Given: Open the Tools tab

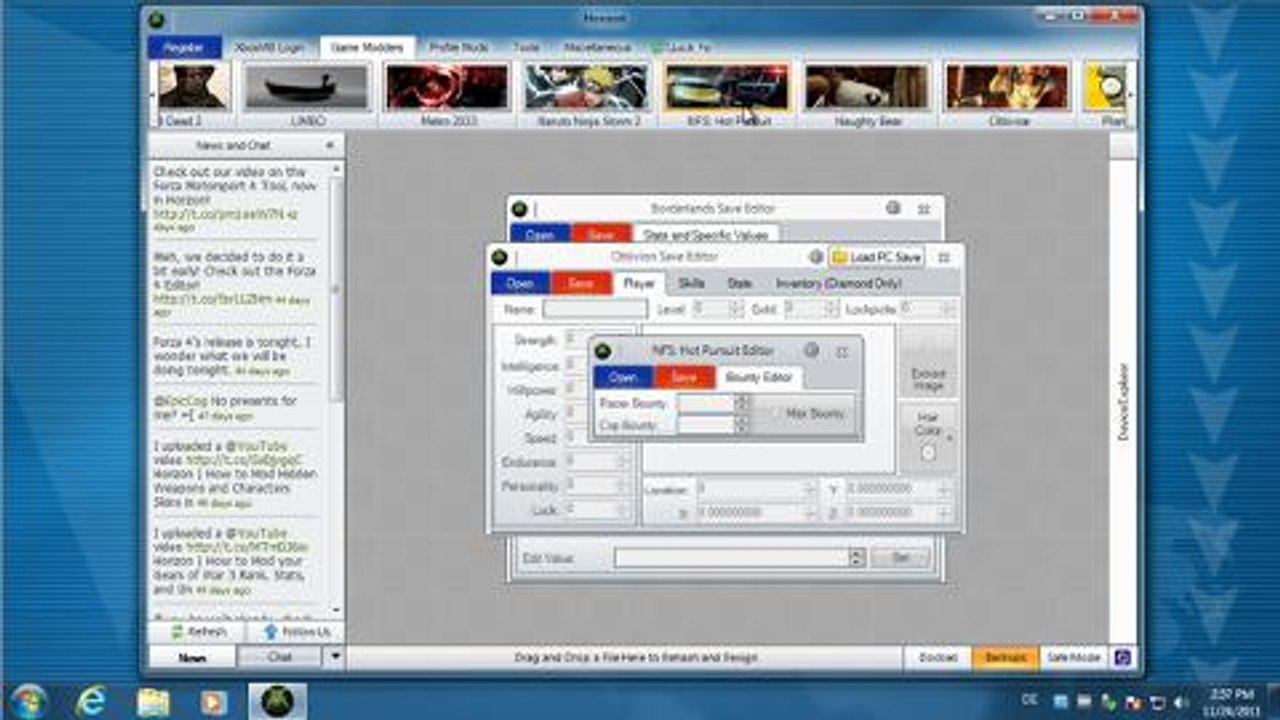Looking at the screenshot, I should (x=526, y=47).
